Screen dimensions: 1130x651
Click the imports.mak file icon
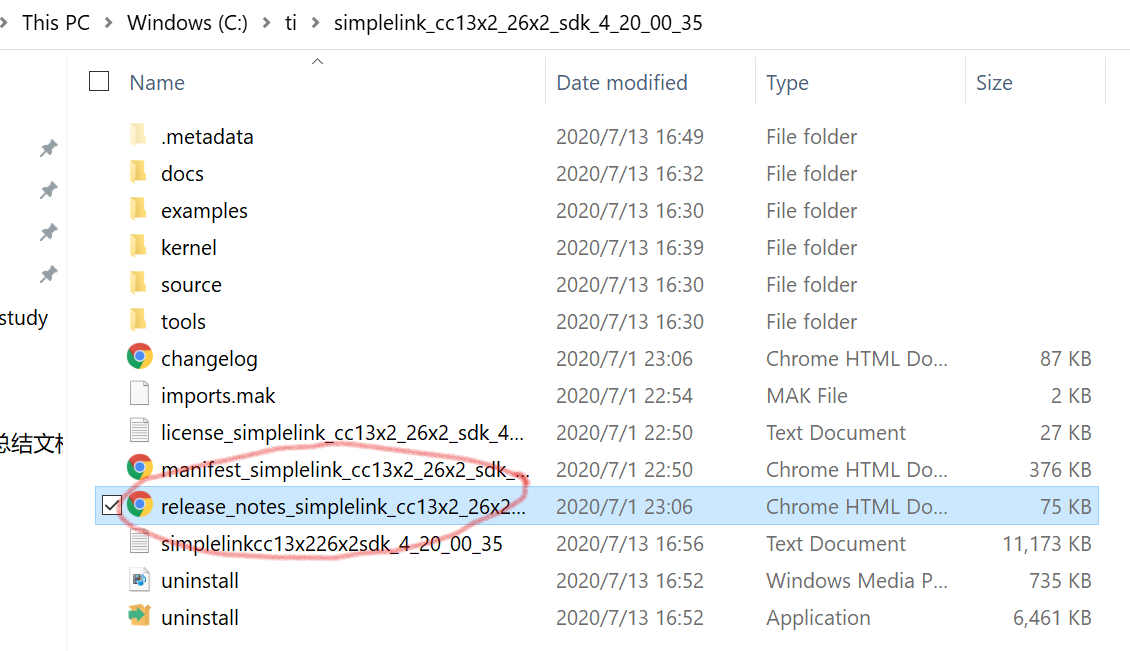[x=139, y=394]
